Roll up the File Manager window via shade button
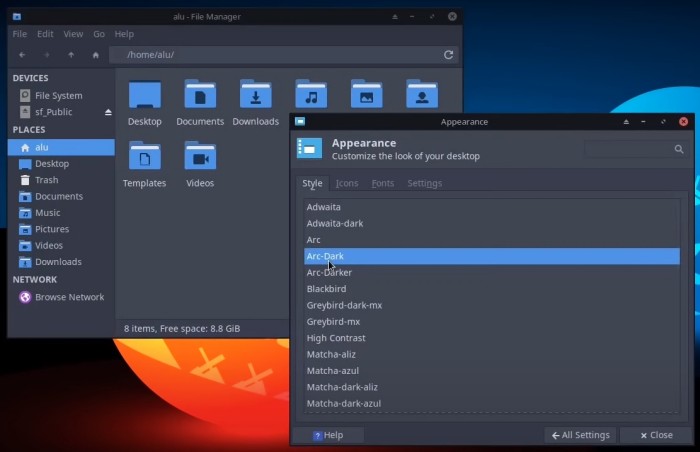 pyautogui.click(x=395, y=17)
